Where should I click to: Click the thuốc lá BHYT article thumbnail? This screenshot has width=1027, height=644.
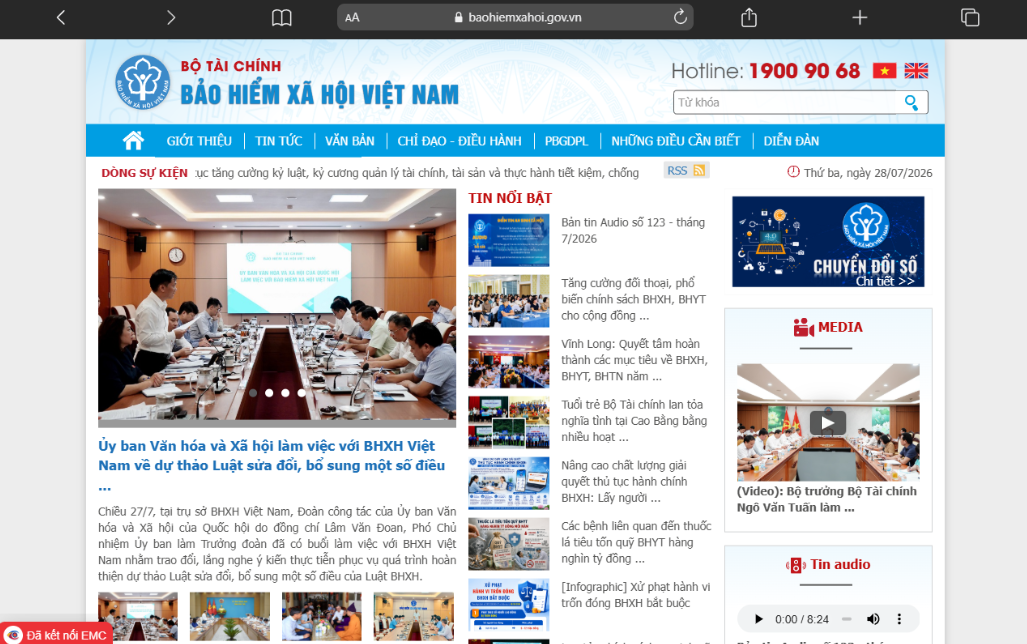(x=508, y=544)
